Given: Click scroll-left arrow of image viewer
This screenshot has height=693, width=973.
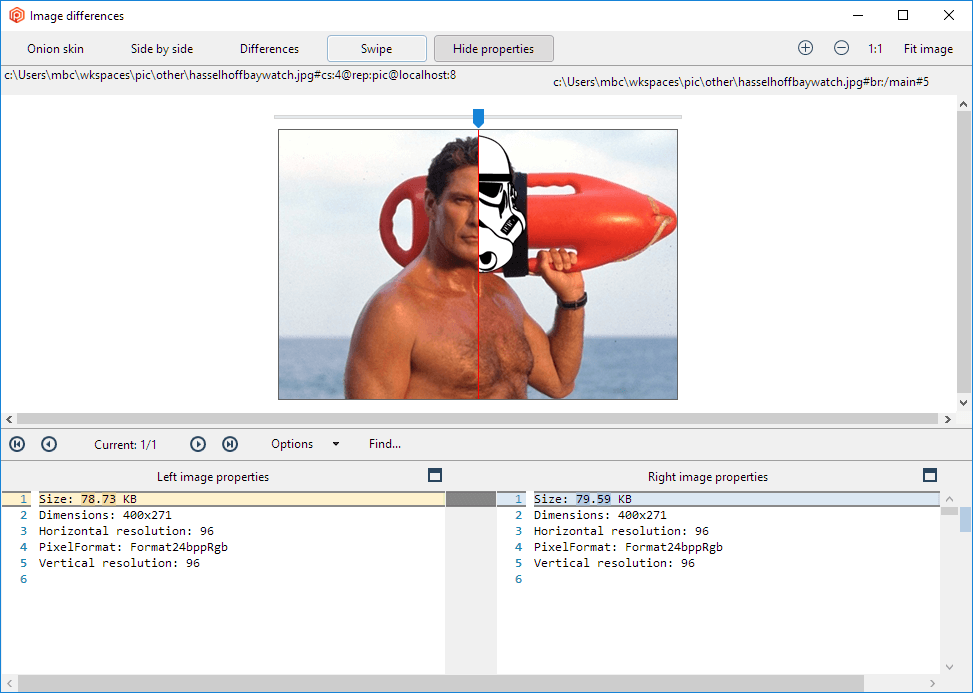Looking at the screenshot, I should pyautogui.click(x=9, y=419).
